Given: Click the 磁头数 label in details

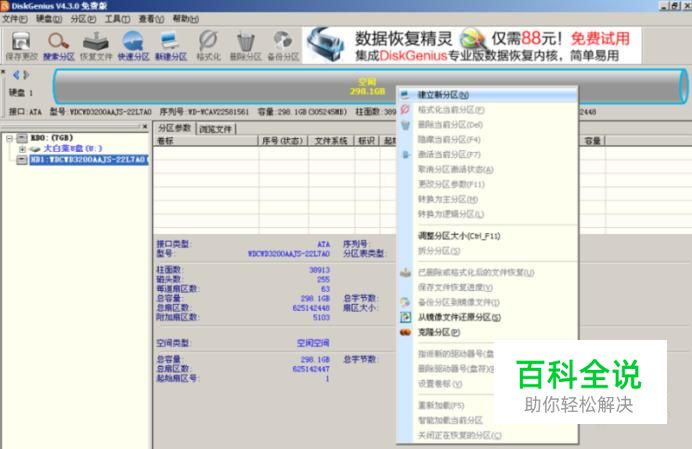Looking at the screenshot, I should [x=170, y=279].
